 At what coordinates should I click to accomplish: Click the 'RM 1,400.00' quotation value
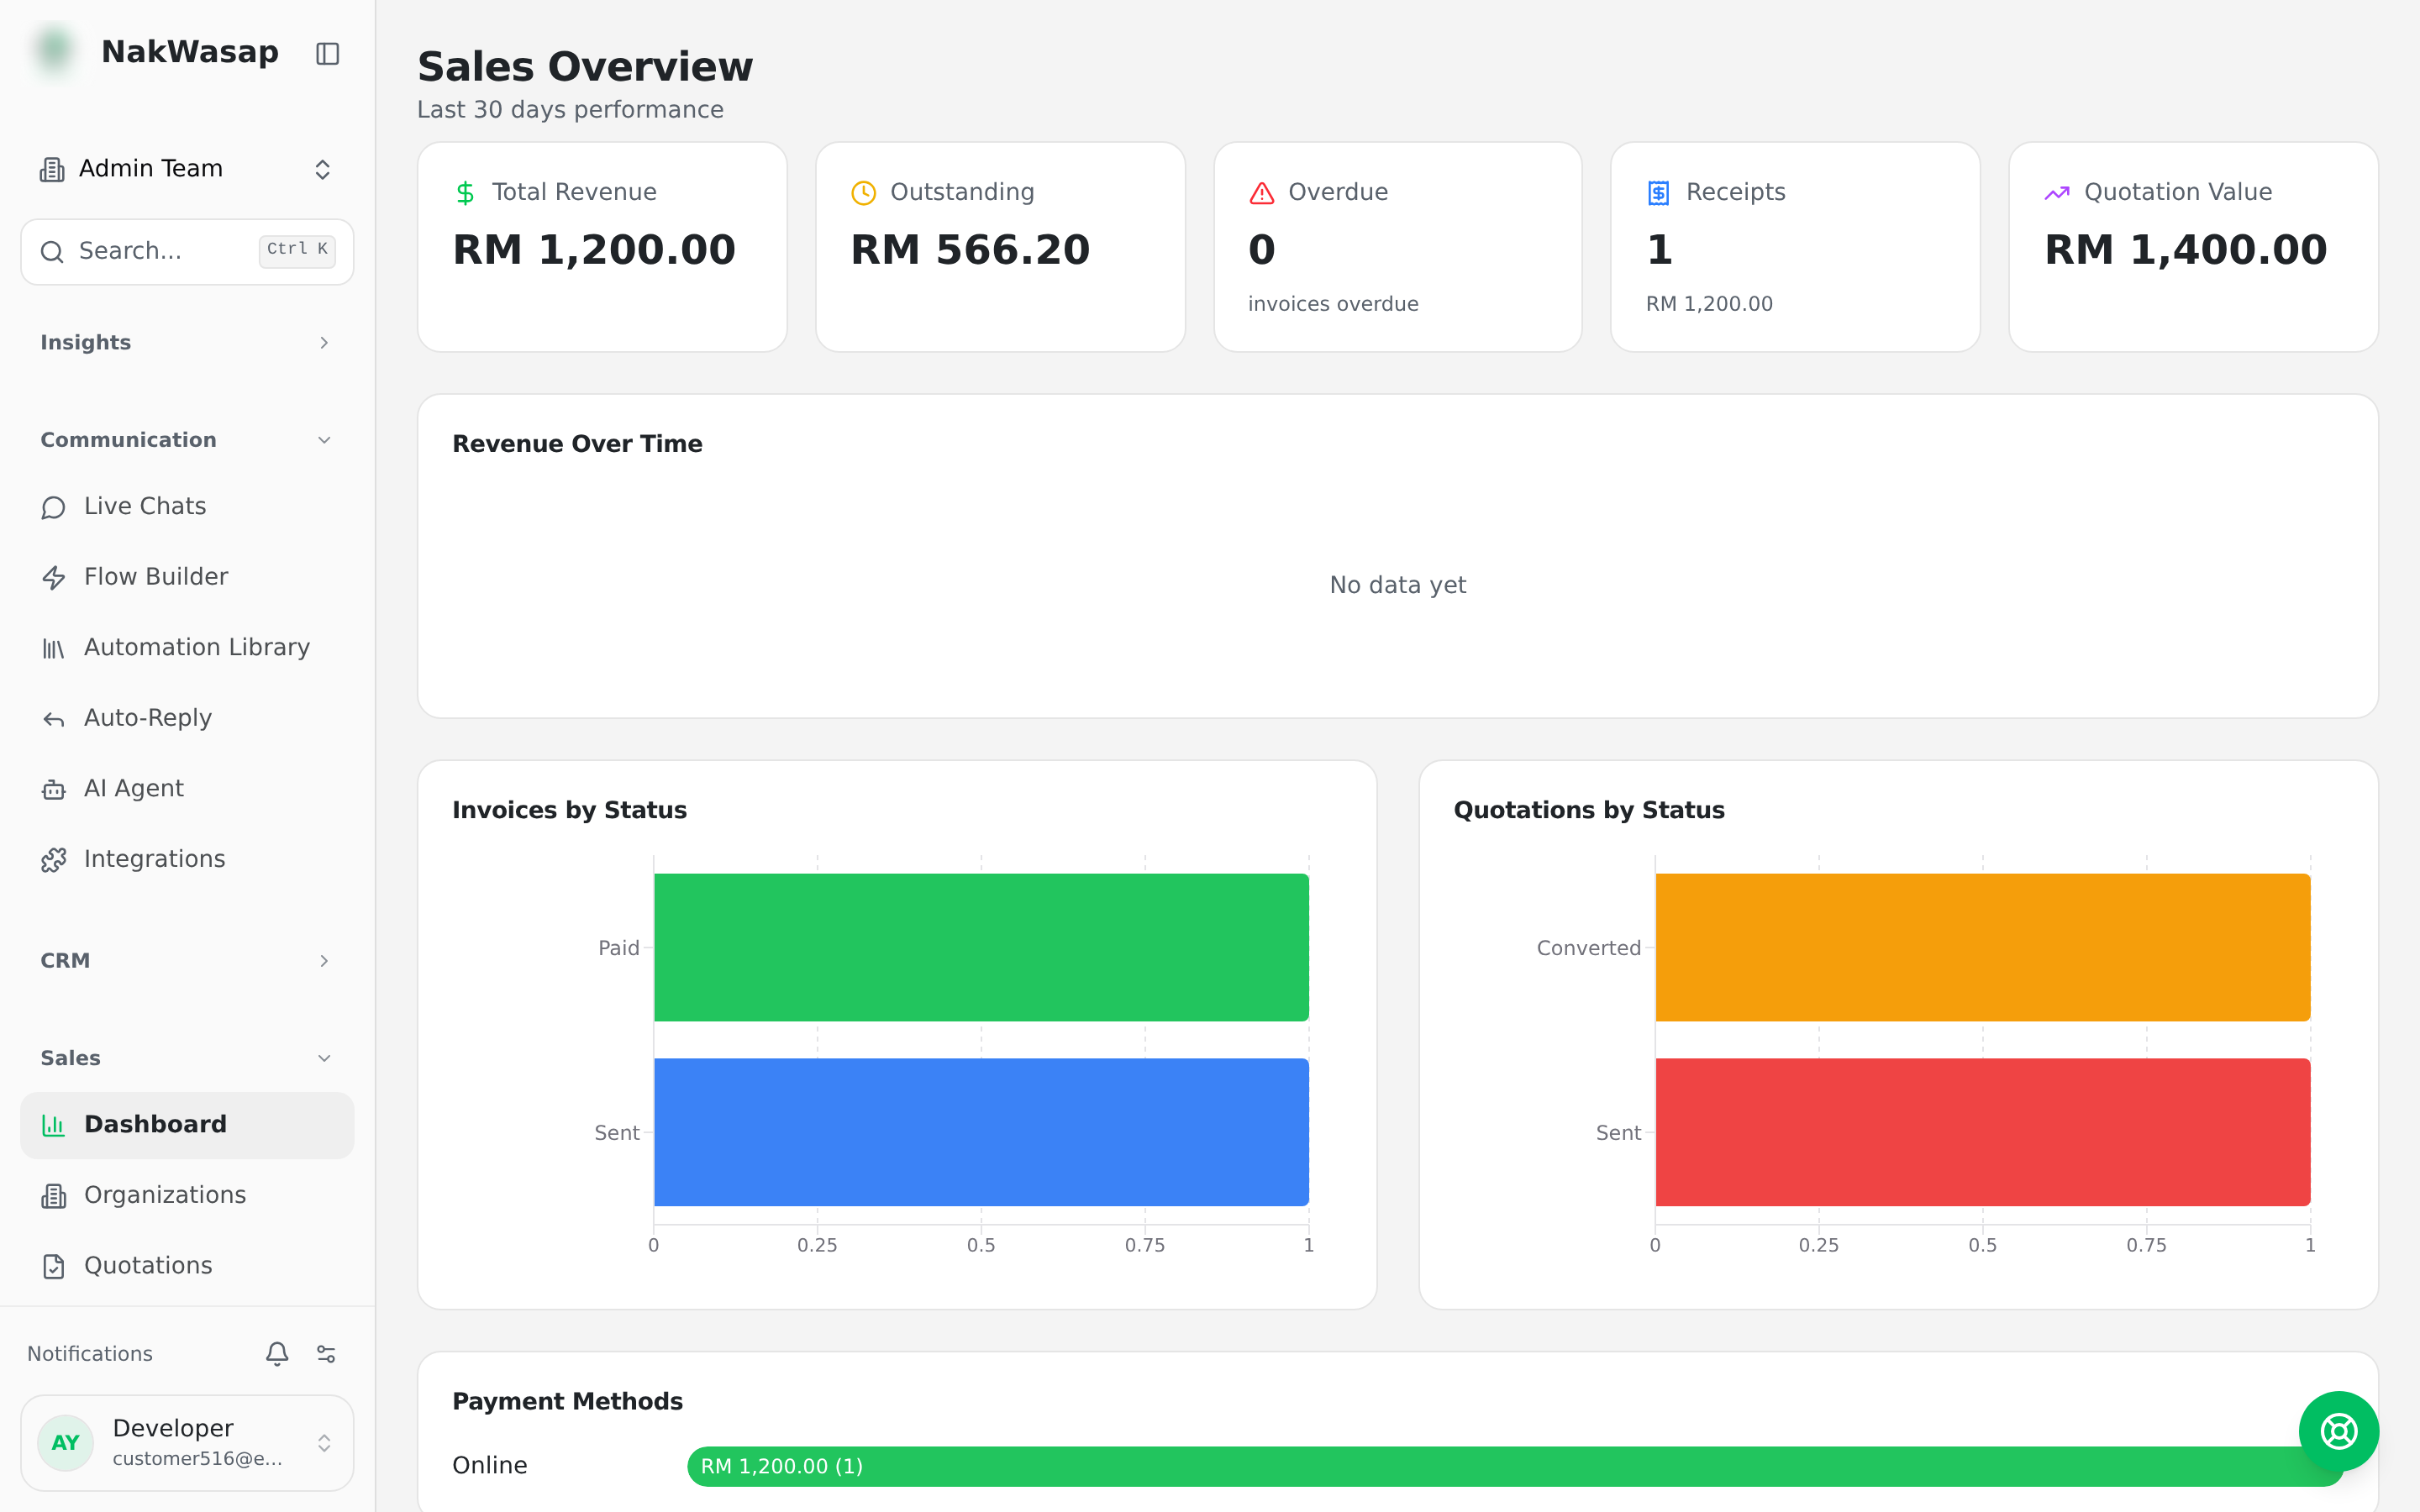coord(2185,250)
